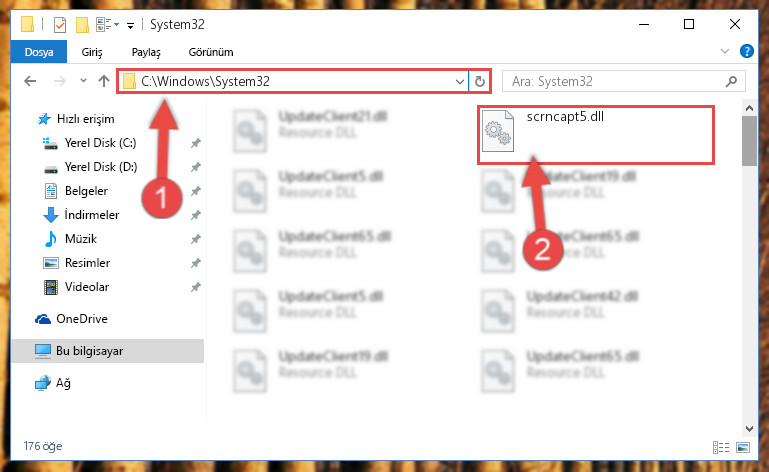Viewport: 769px width, 472px height.
Task: Click the Back navigation arrow
Action: pos(30,81)
